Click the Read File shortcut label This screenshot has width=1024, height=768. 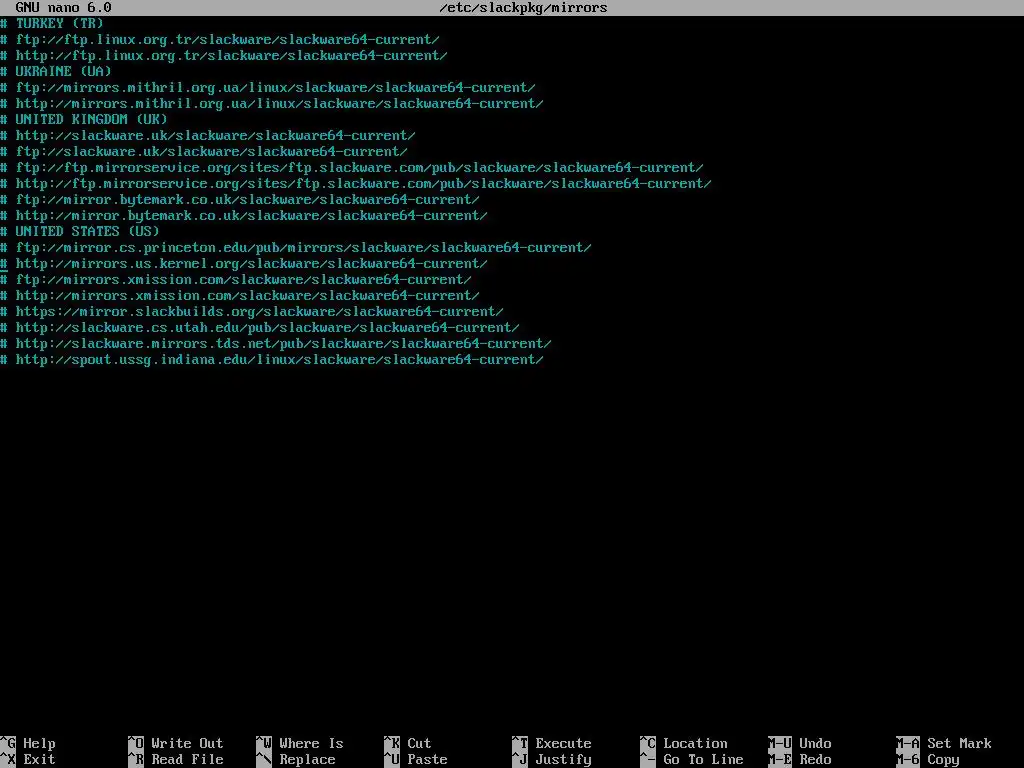click(x=187, y=760)
